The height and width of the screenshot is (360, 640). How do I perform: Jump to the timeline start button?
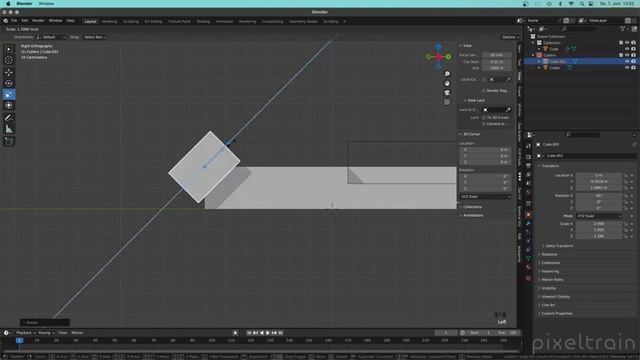249,333
